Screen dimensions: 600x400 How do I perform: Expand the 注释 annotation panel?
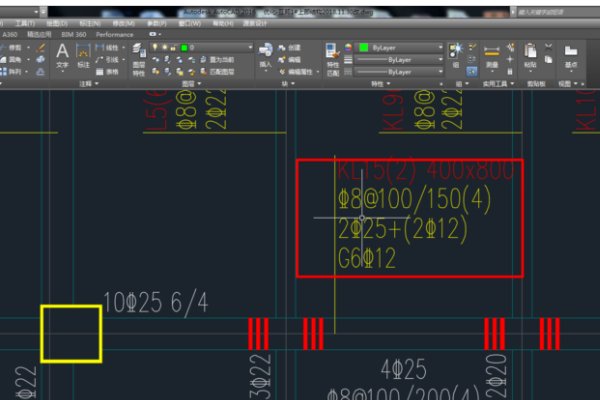[x=89, y=83]
